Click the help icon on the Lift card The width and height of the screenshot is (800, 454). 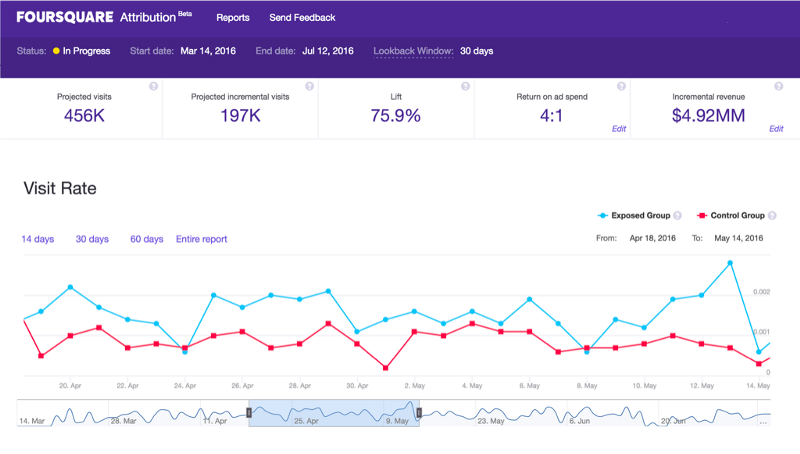point(465,86)
